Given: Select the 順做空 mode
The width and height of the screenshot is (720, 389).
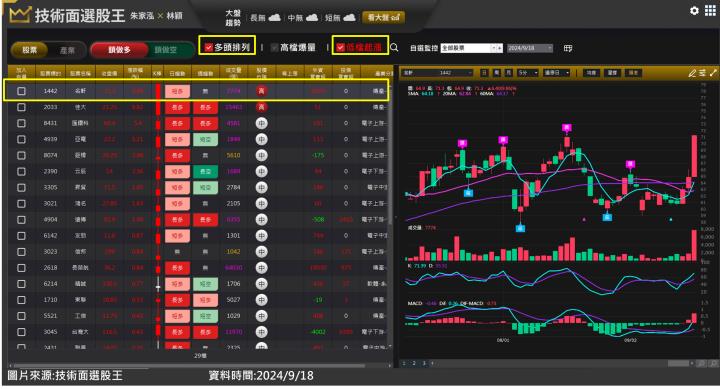Looking at the screenshot, I should pyautogui.click(x=166, y=50).
